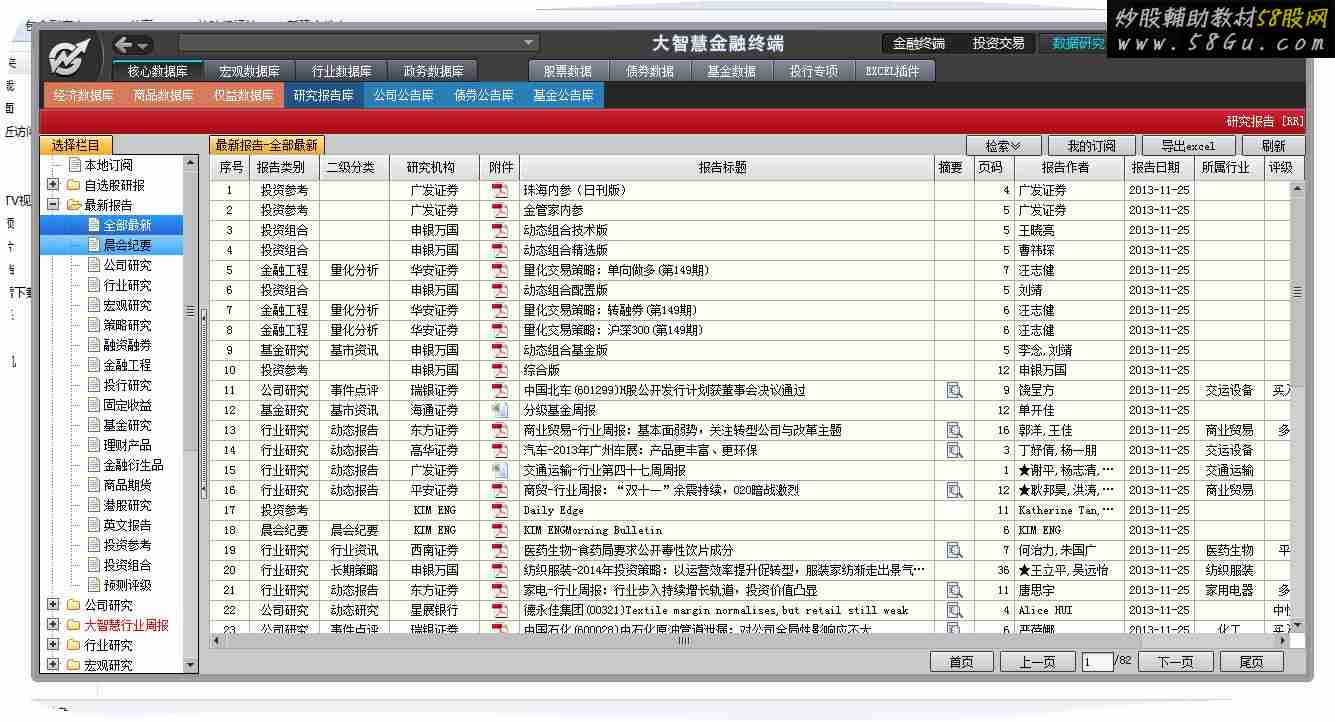
Task: Switch to 宏观数据库 tab
Action: pos(249,71)
